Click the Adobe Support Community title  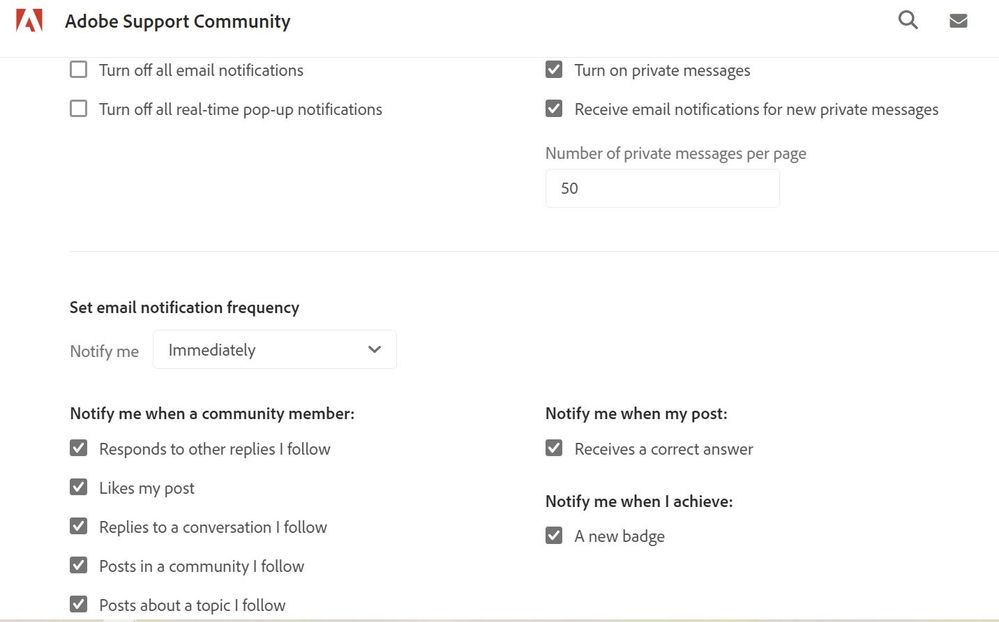178,21
